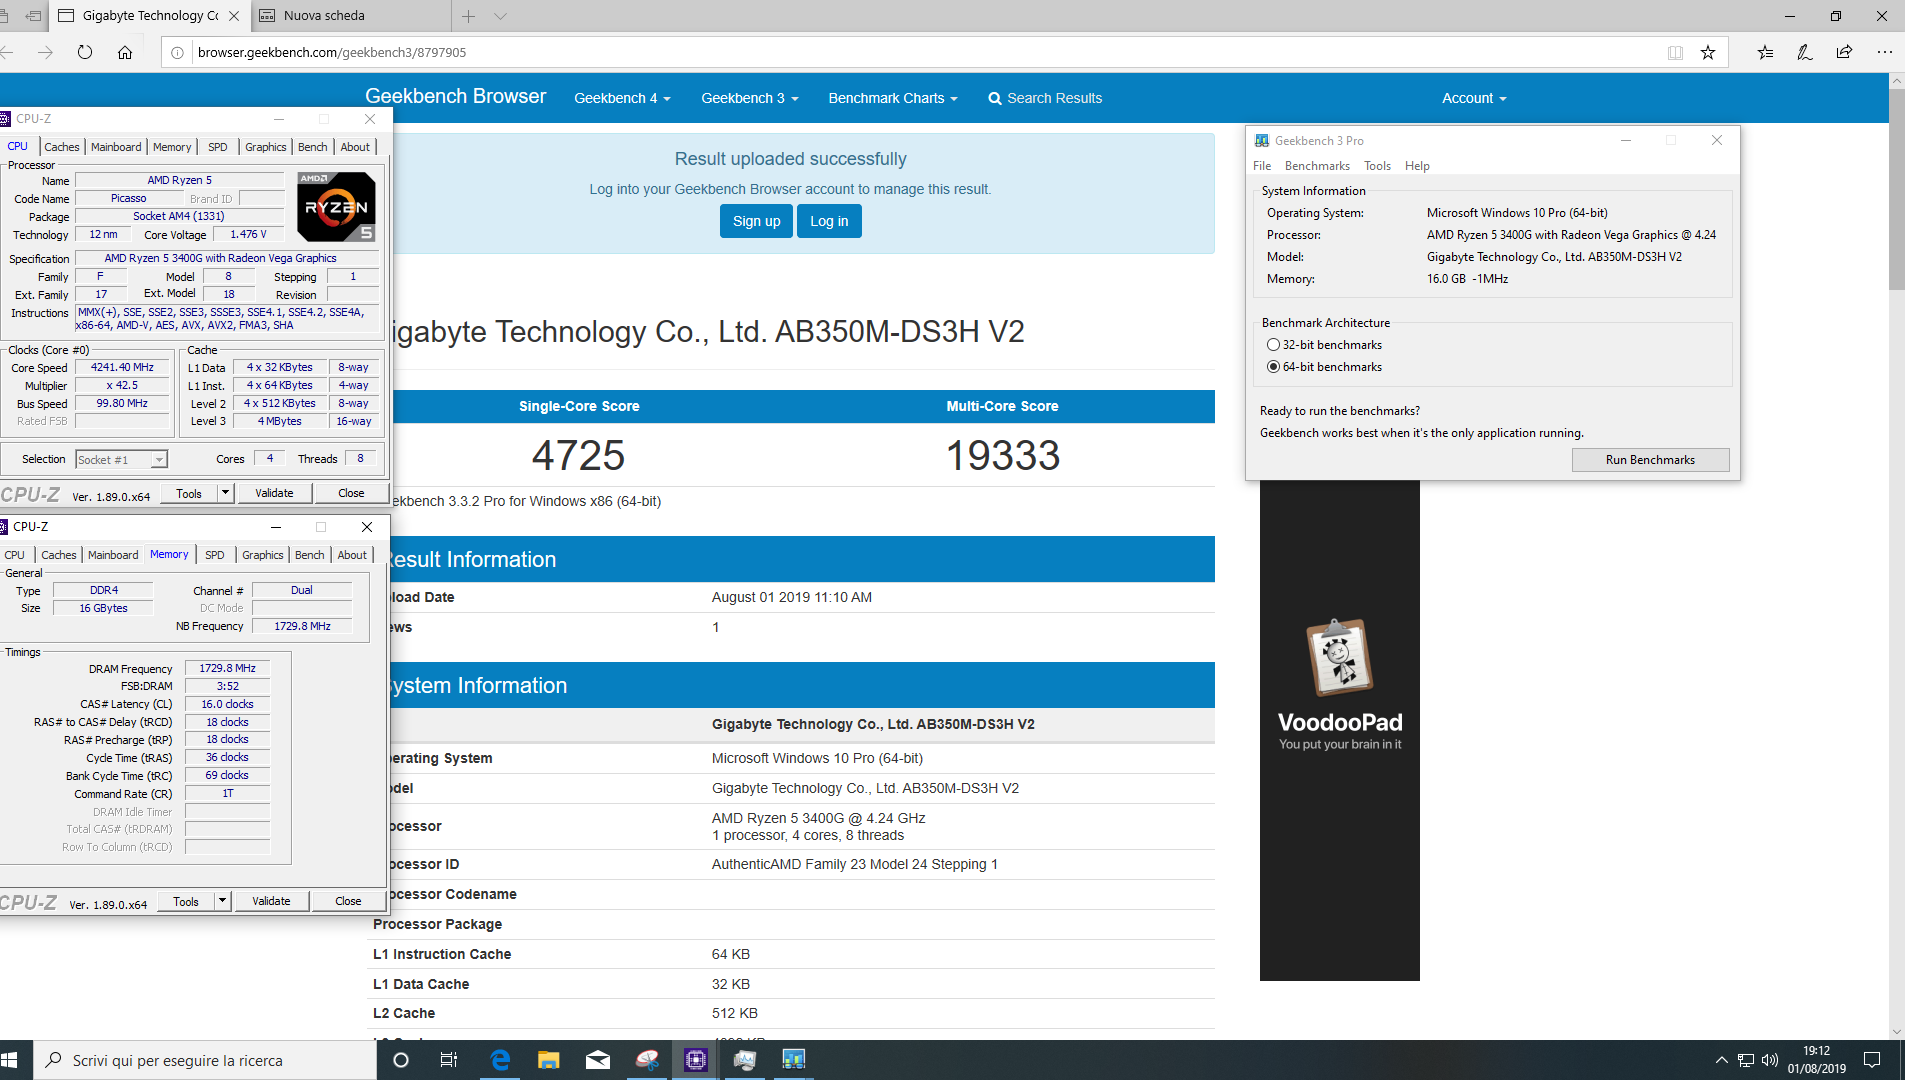Open File Explorer from the taskbar
This screenshot has width=1905, height=1080.
point(548,1060)
